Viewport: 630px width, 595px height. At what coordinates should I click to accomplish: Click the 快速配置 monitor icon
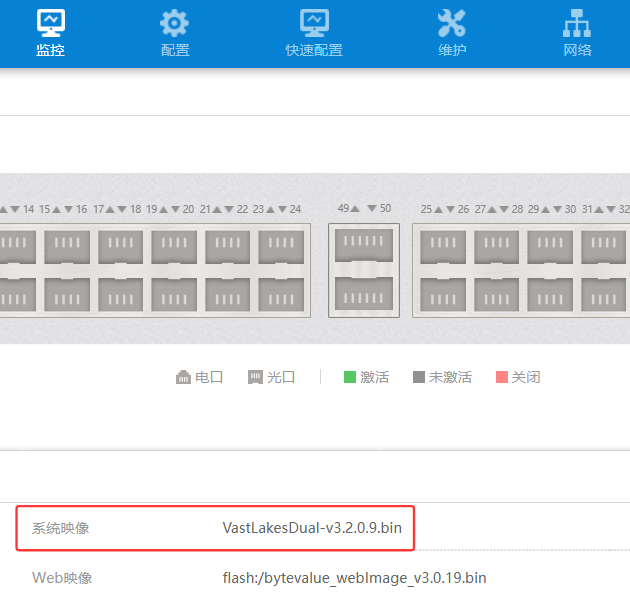click(314, 23)
